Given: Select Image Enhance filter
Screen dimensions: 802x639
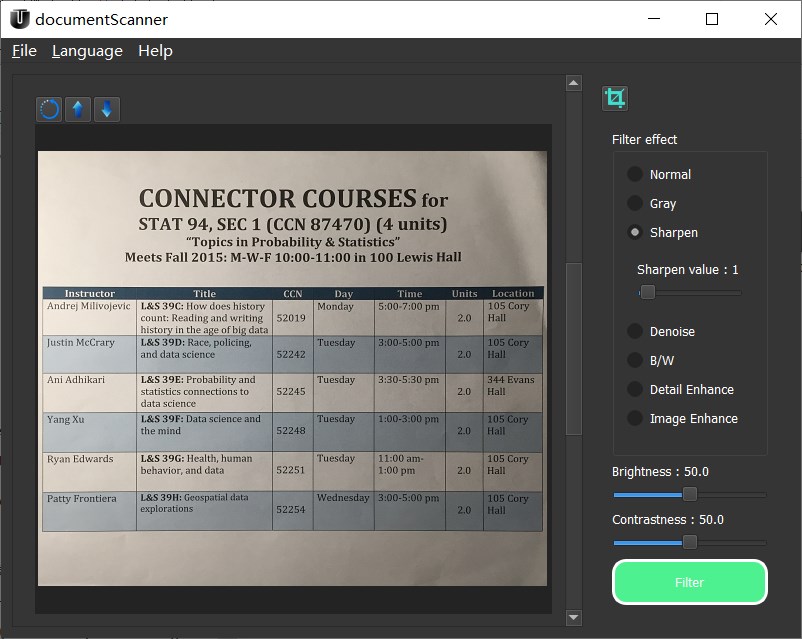Looking at the screenshot, I should coord(682,418).
